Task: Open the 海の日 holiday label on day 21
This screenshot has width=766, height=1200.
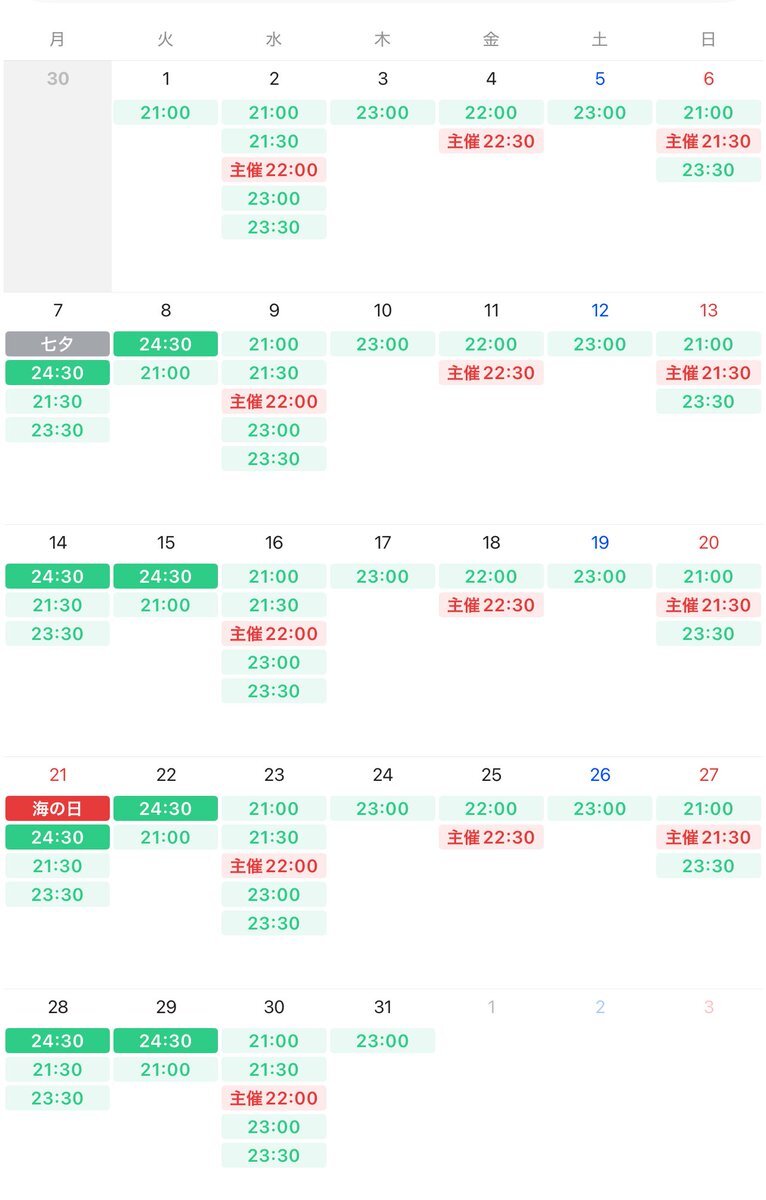Action: coord(57,808)
